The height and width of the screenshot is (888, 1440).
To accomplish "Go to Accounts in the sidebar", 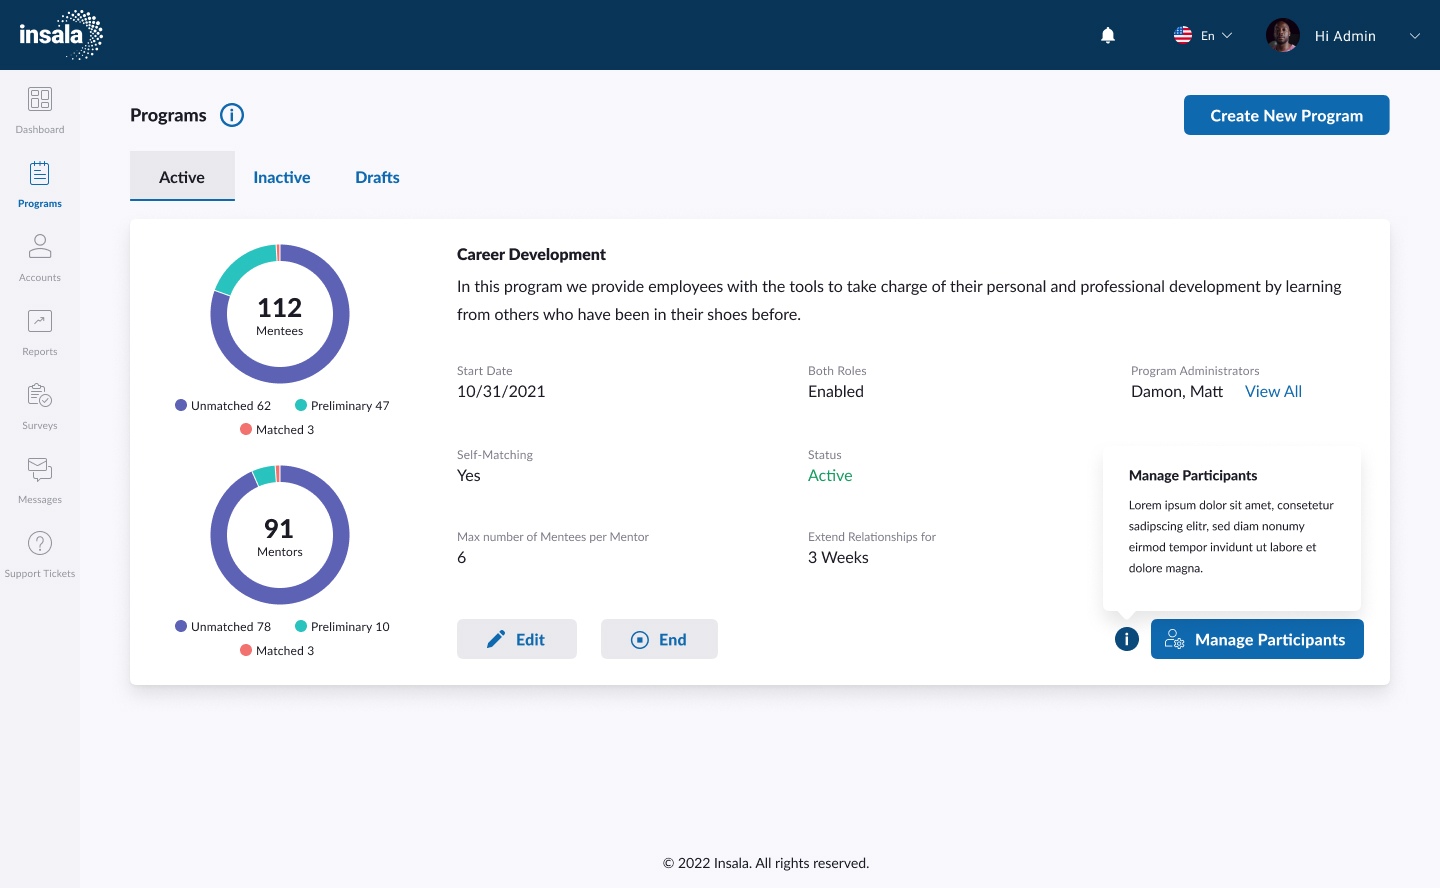I will 40,246.
